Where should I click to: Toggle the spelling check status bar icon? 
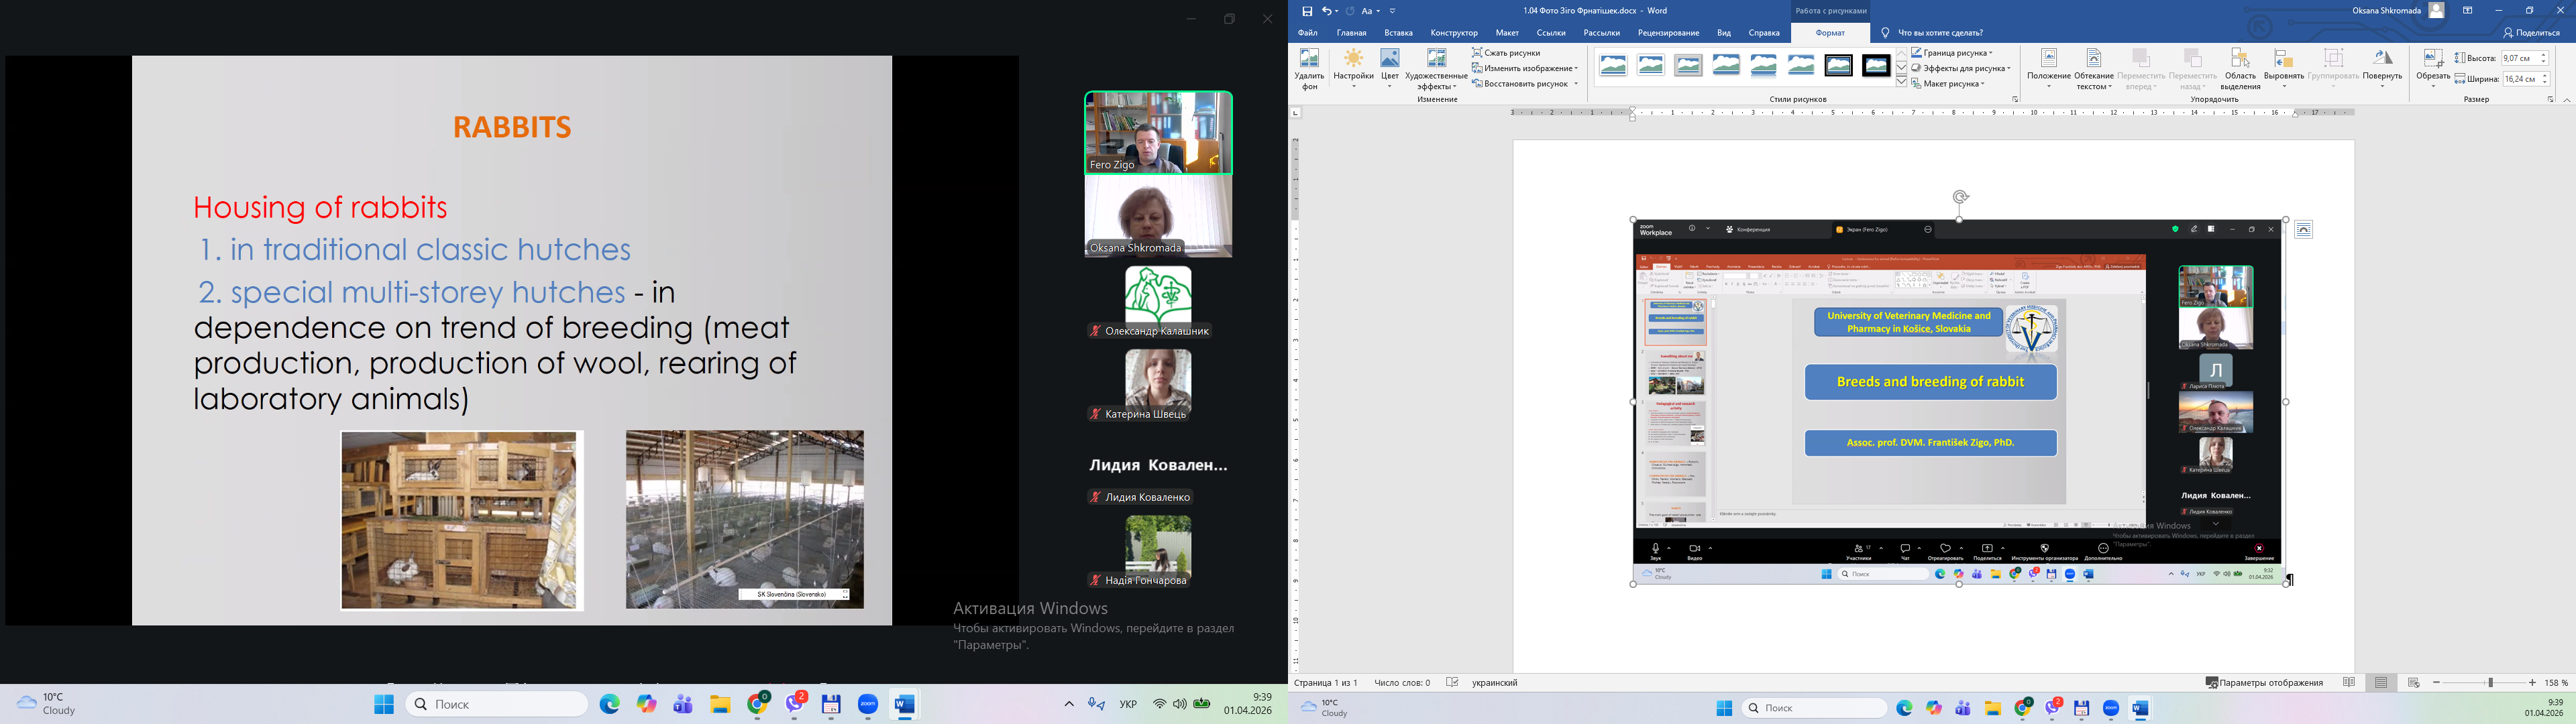(x=1452, y=683)
